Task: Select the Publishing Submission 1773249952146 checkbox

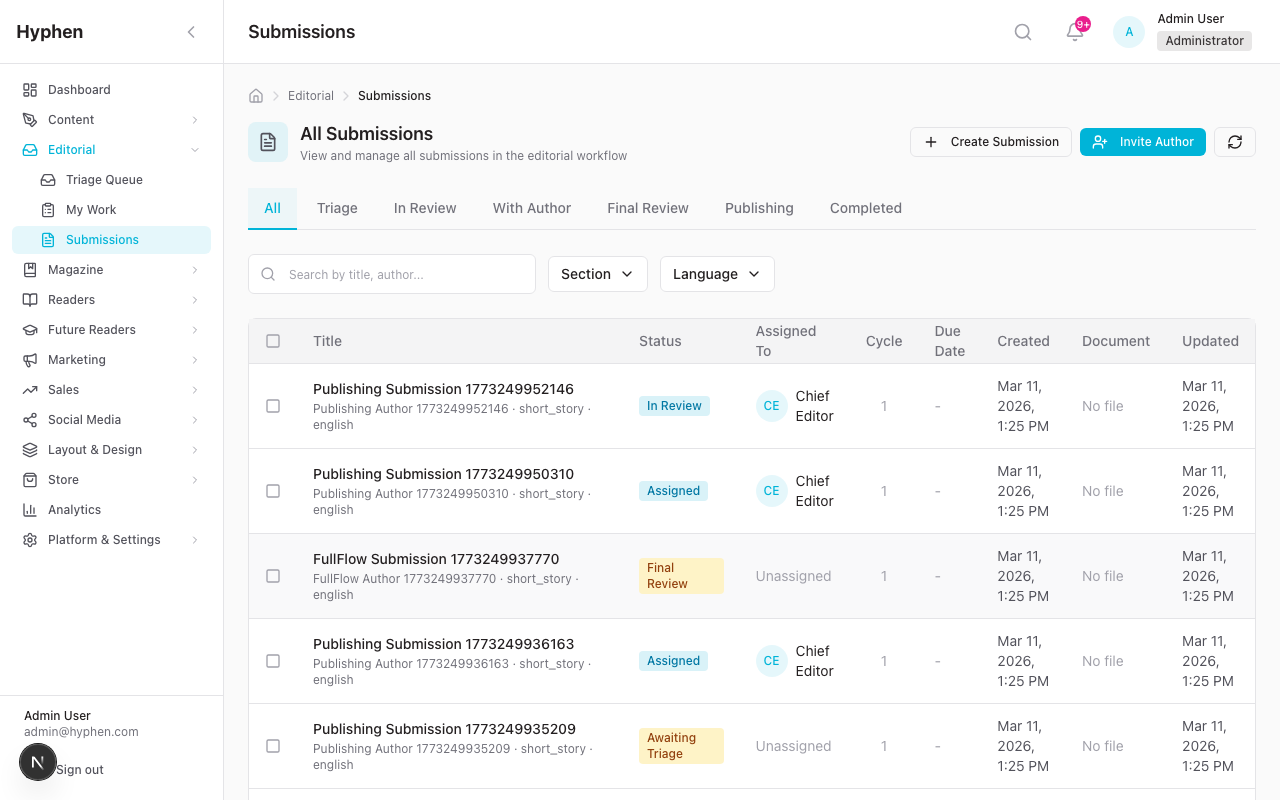Action: click(x=273, y=406)
